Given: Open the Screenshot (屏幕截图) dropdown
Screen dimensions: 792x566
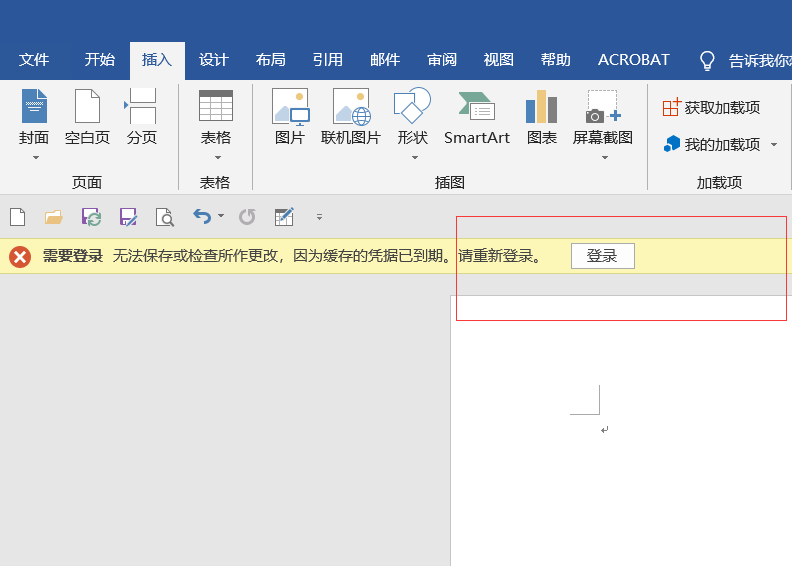Looking at the screenshot, I should point(603,157).
